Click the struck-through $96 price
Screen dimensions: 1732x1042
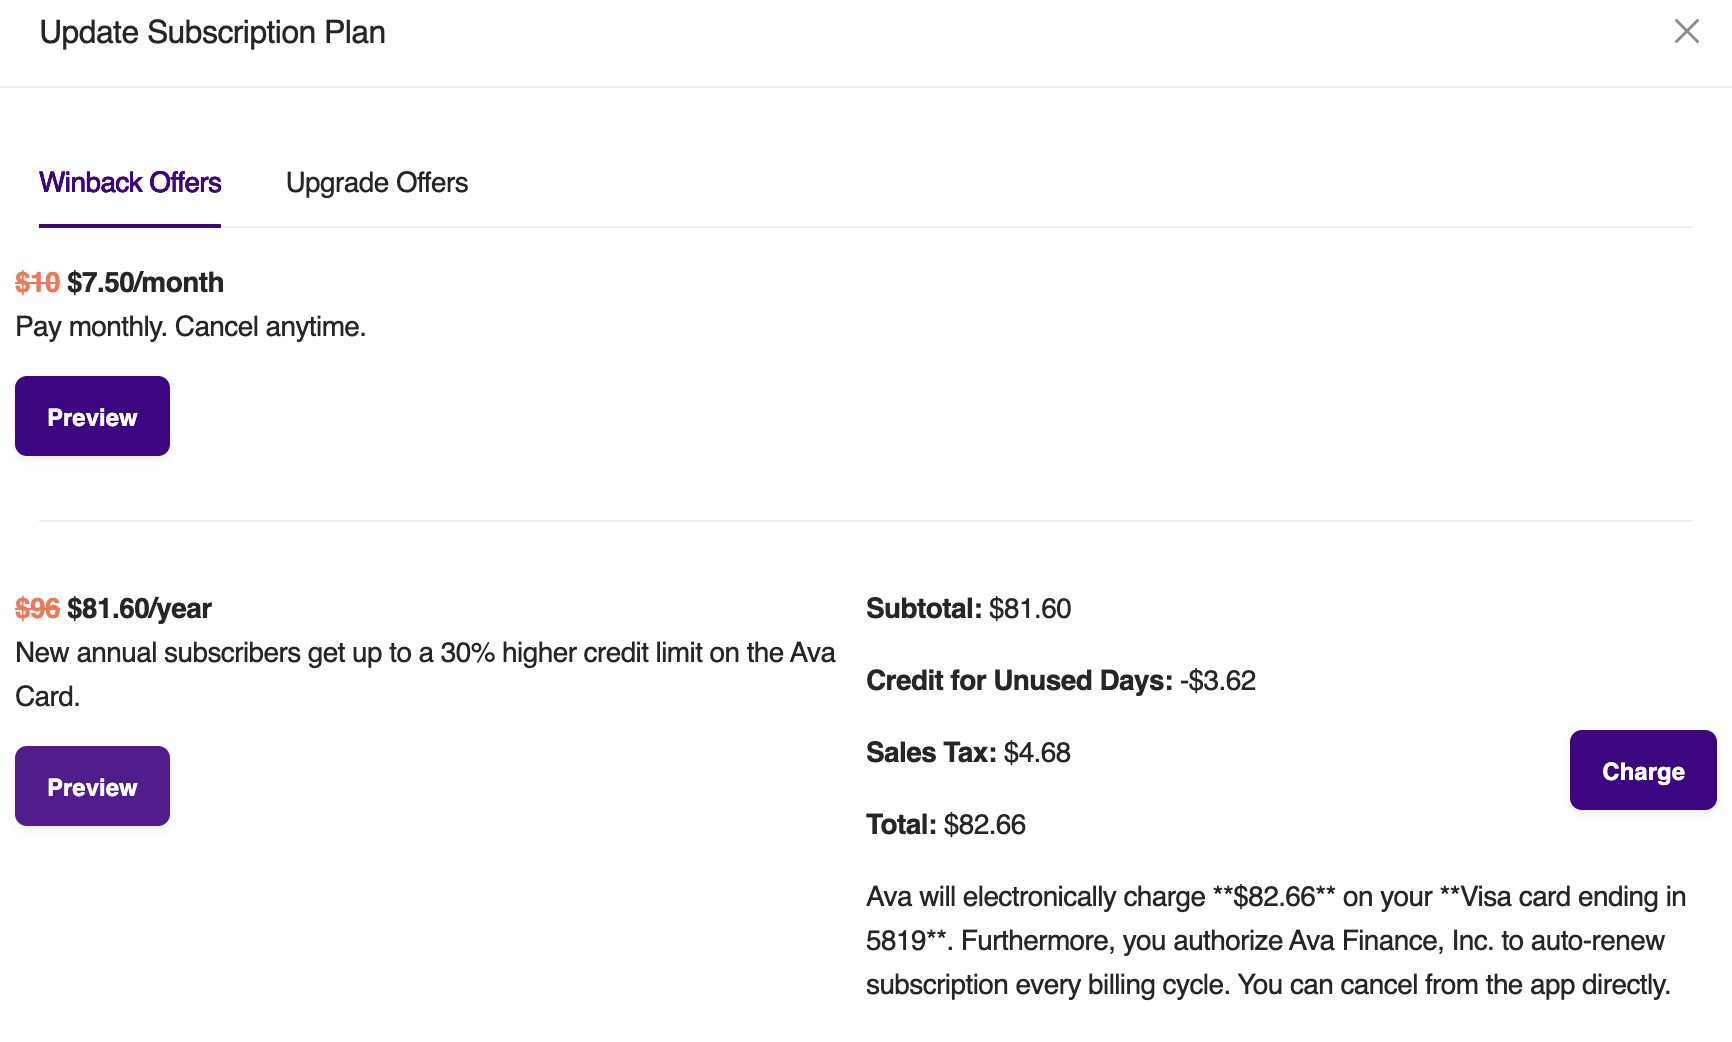37,609
